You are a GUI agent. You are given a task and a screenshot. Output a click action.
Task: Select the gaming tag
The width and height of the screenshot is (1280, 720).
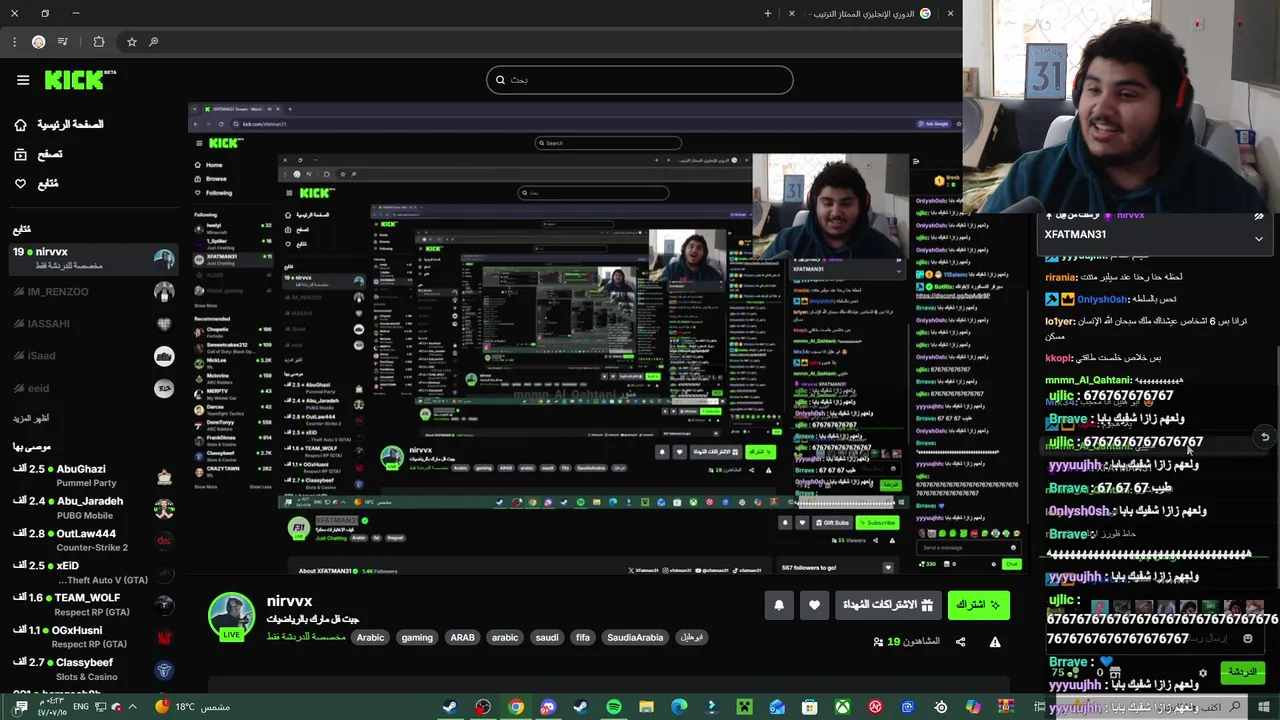point(417,637)
